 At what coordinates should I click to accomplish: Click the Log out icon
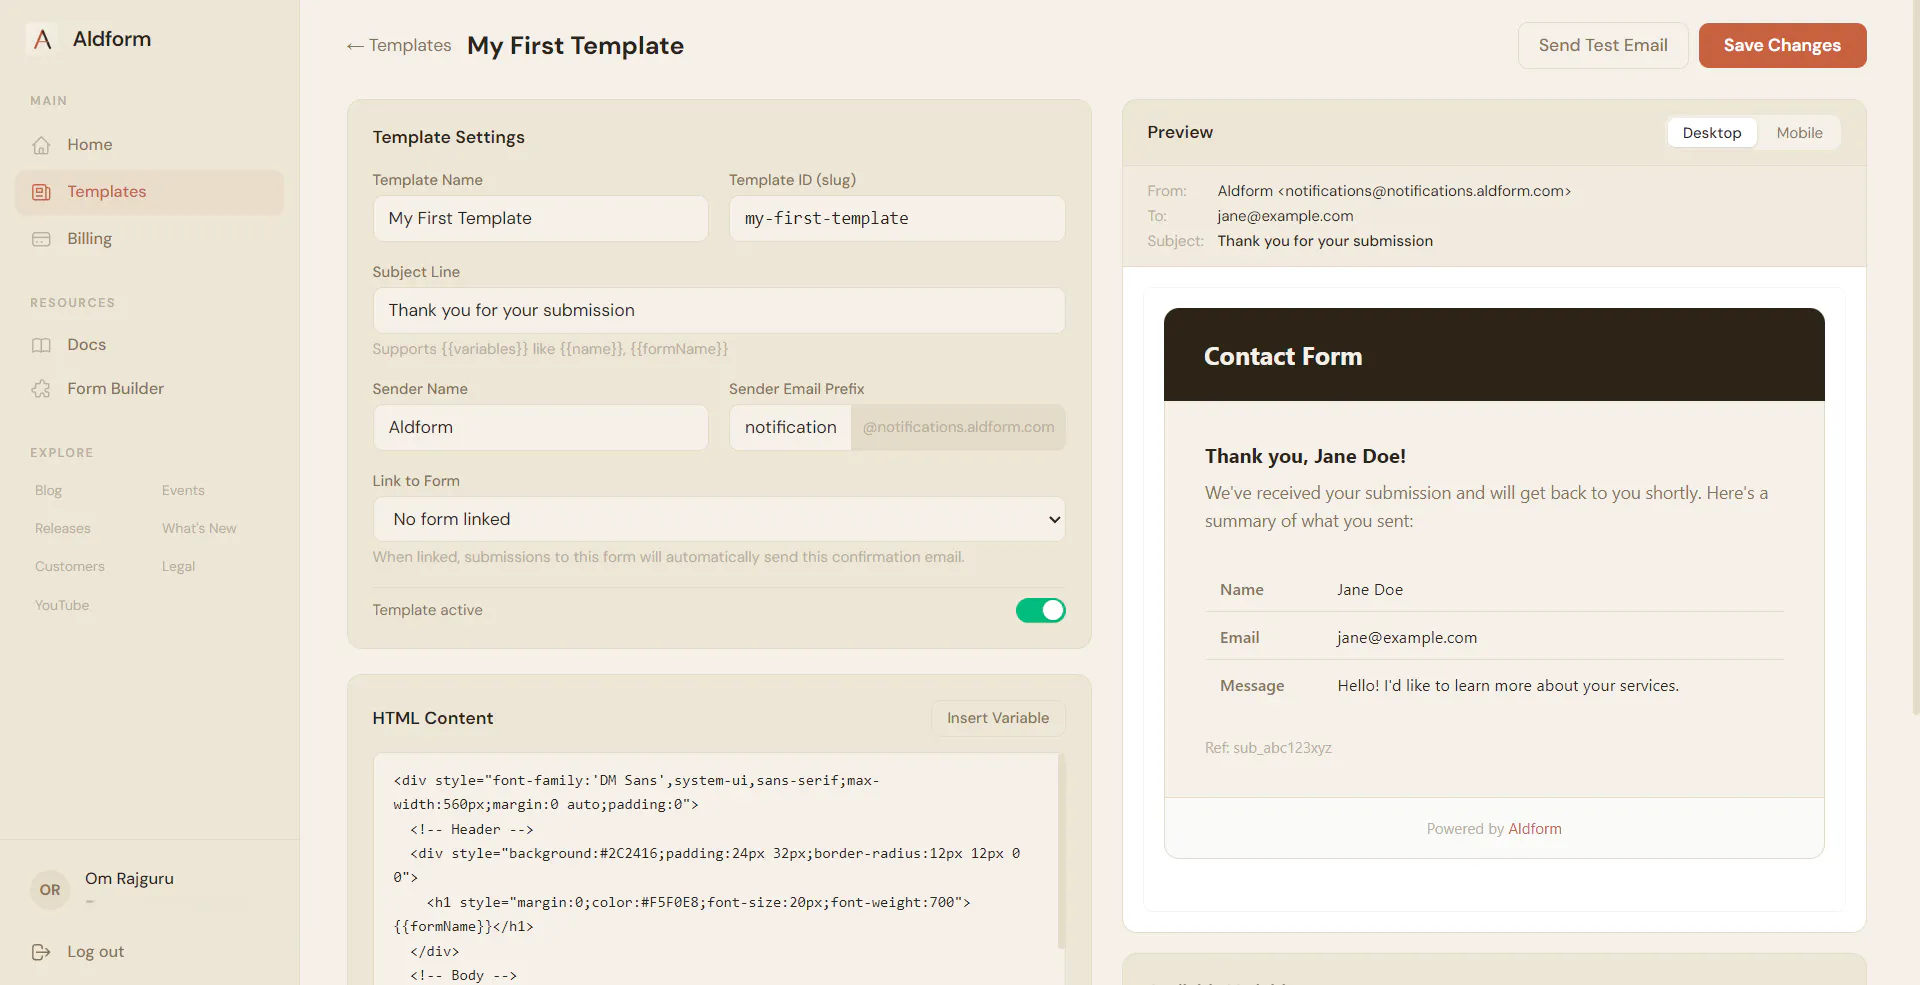[x=41, y=952]
